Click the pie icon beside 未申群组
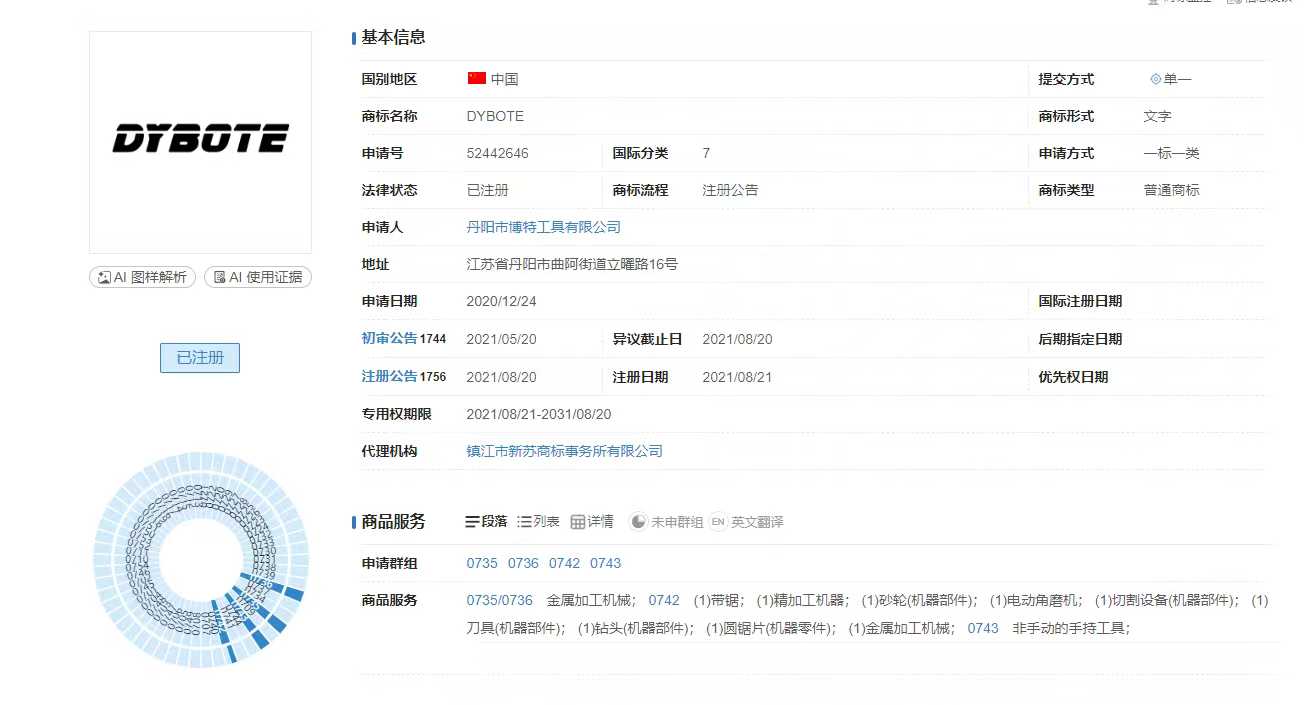This screenshot has width=1304, height=705. click(638, 522)
